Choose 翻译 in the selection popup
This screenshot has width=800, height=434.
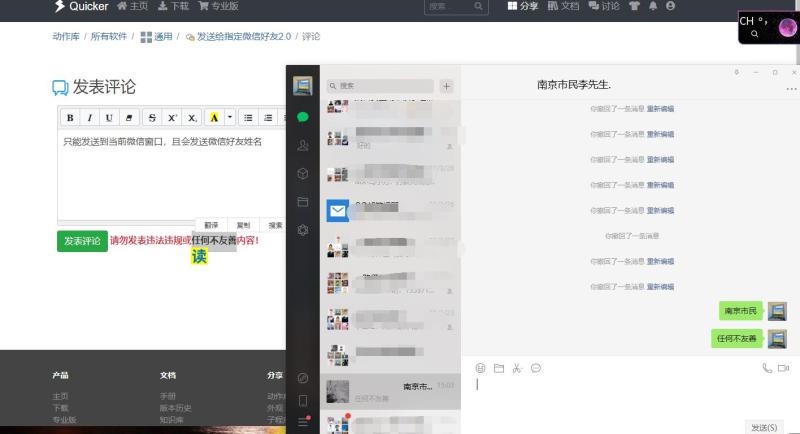click(211, 225)
